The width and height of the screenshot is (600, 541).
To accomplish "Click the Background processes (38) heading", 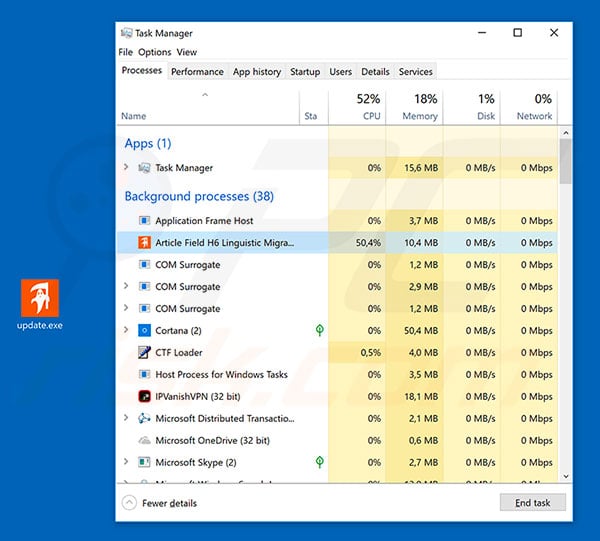I will point(199,196).
